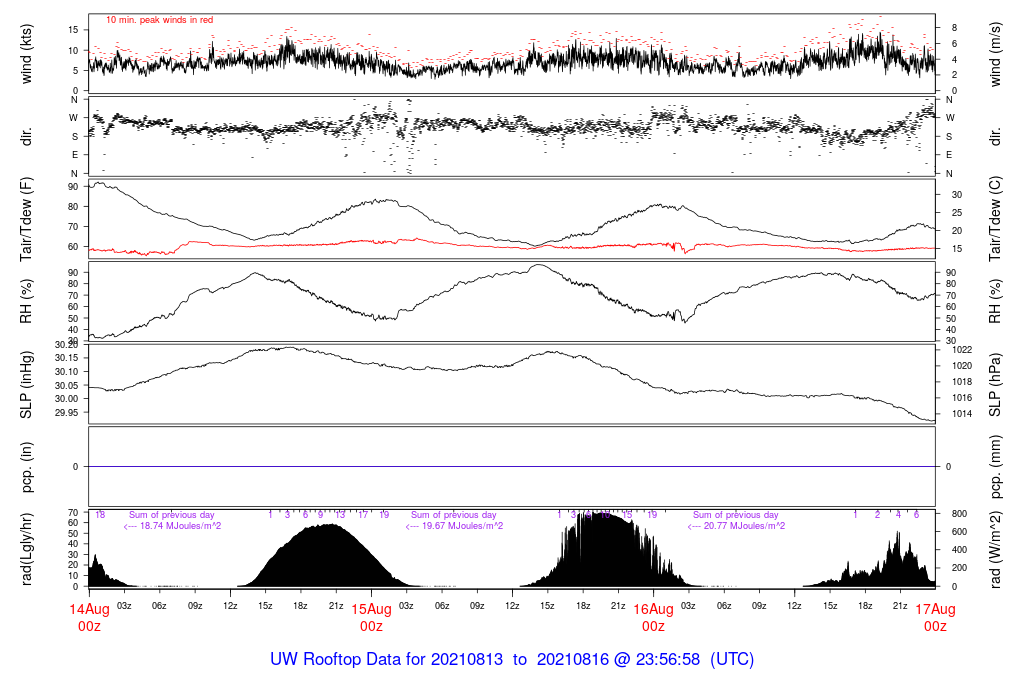Click the '15Aug 00z' date label
1024x700 pixels.
click(x=372, y=618)
